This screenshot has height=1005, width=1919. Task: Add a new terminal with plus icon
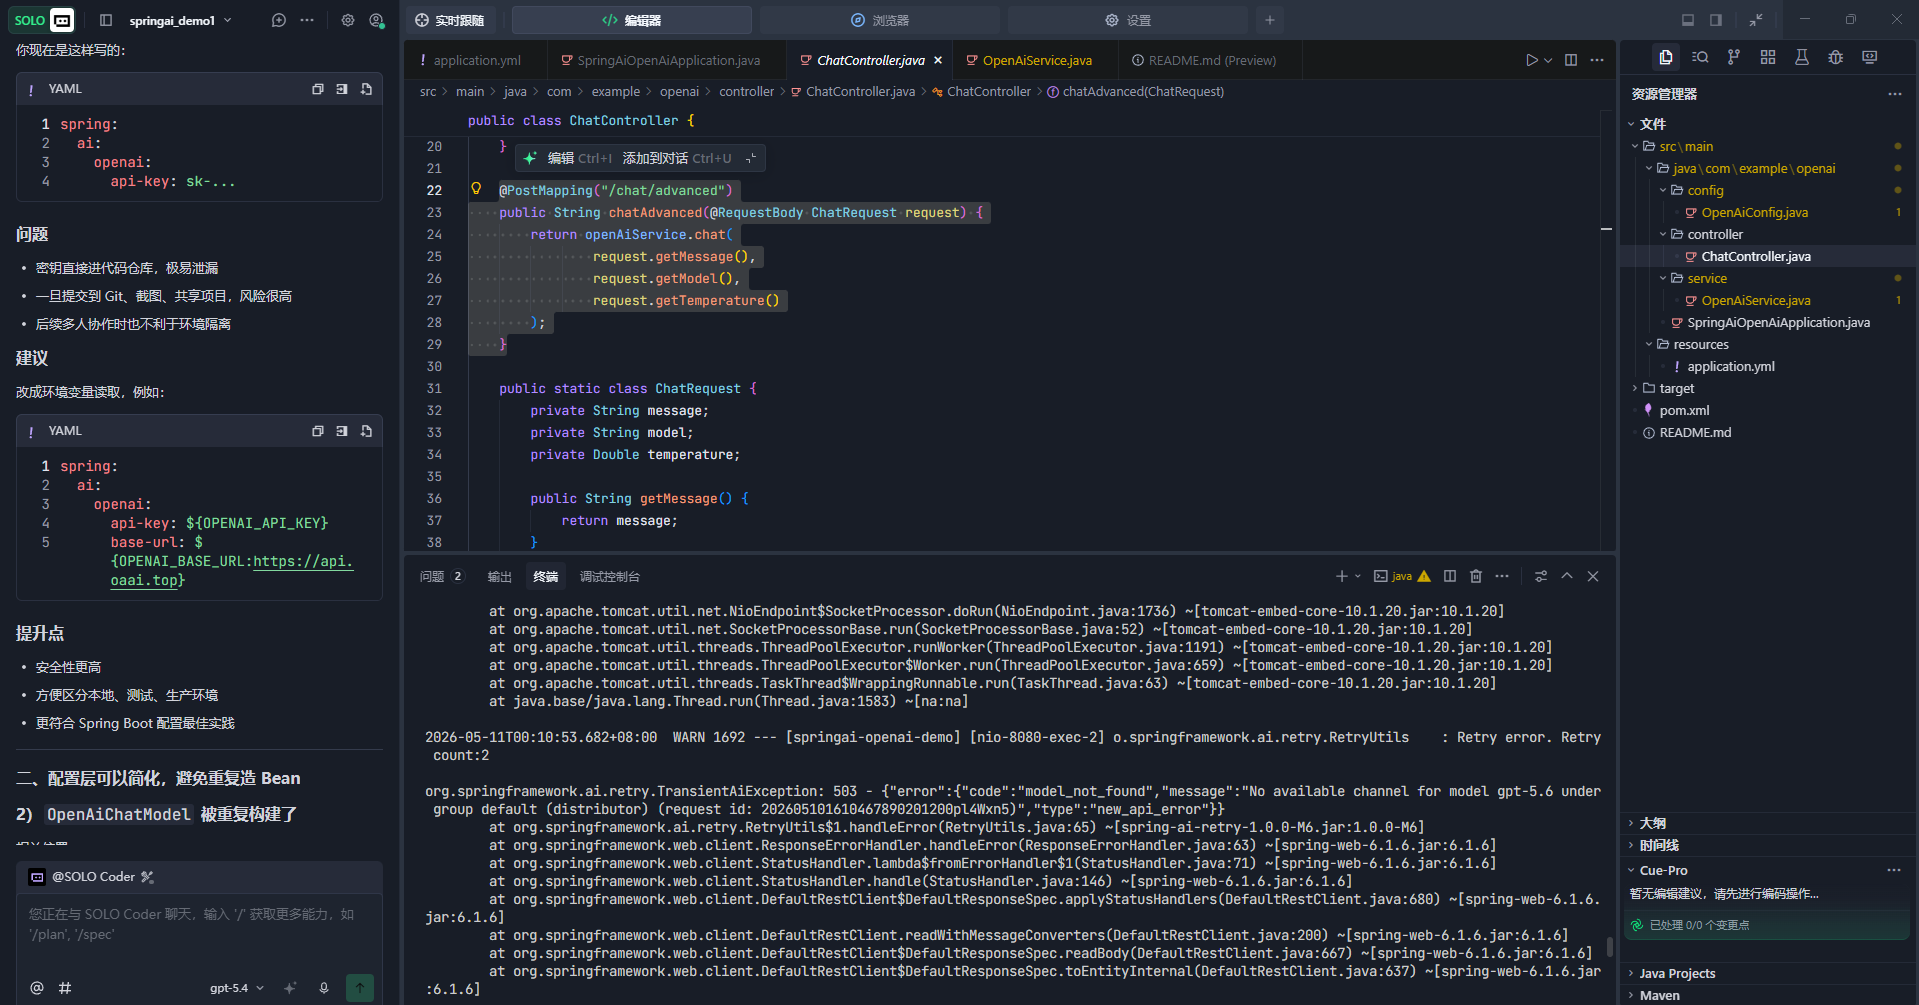(1342, 576)
